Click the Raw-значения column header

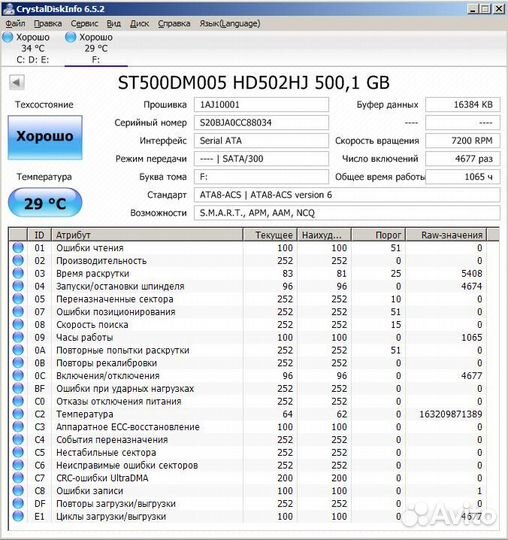446,235
